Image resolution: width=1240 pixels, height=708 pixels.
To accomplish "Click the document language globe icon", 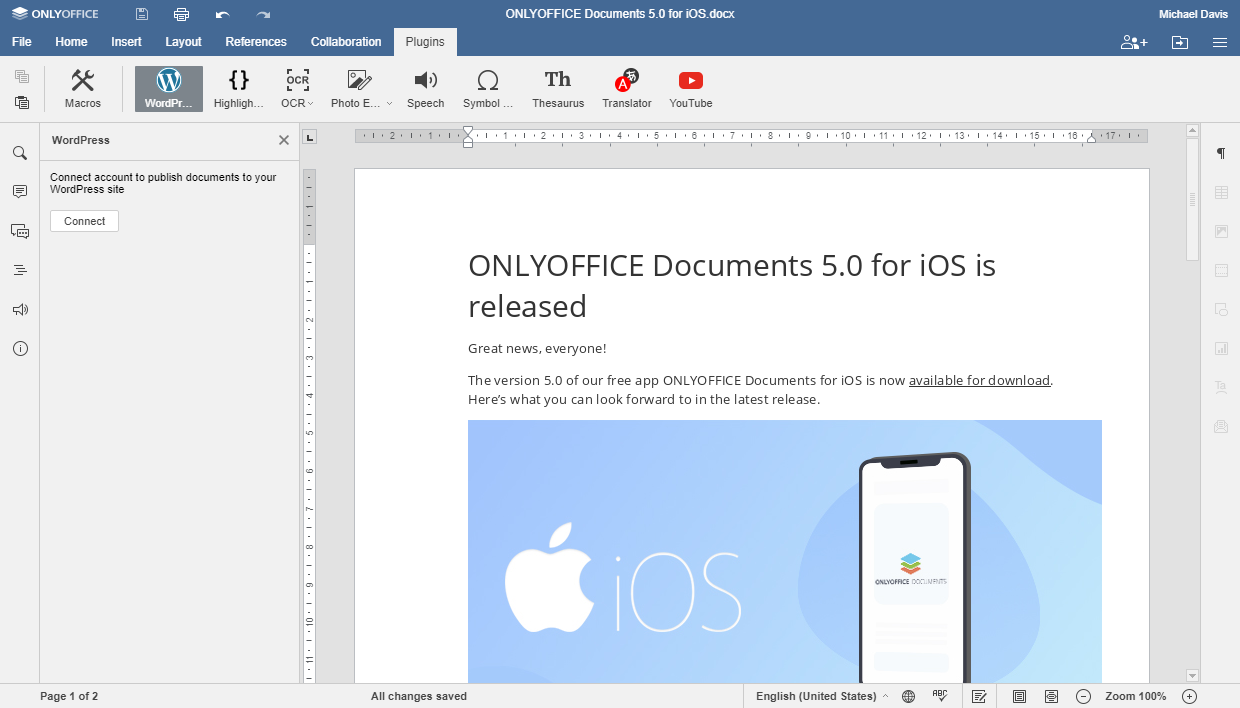I will pyautogui.click(x=908, y=696).
